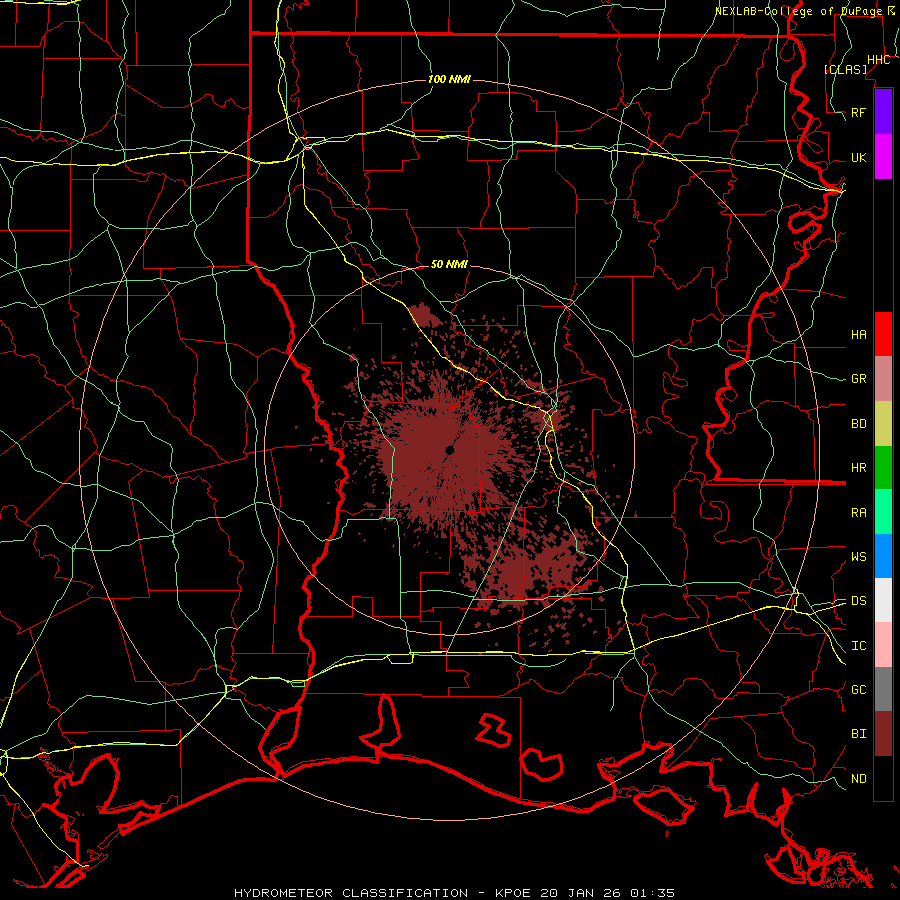Click the ND legend label
This screenshot has height=900, width=900.
(859, 779)
